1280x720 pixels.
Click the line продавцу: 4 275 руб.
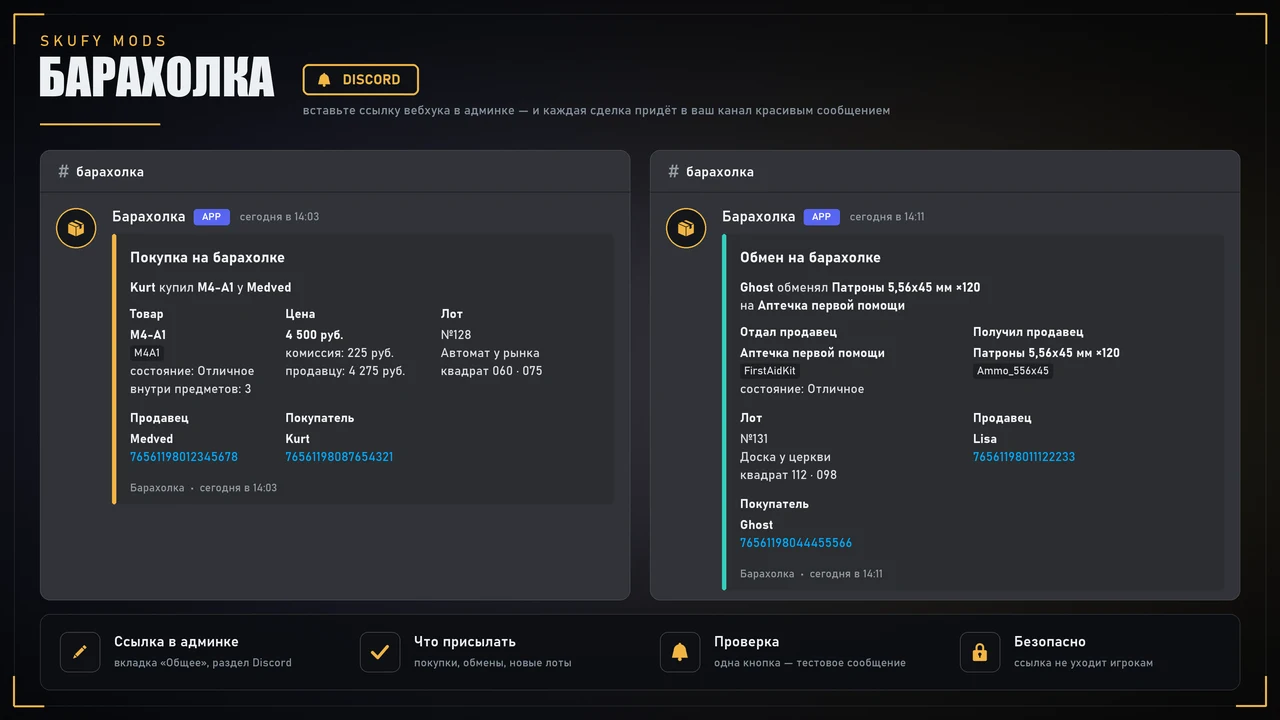pos(345,371)
